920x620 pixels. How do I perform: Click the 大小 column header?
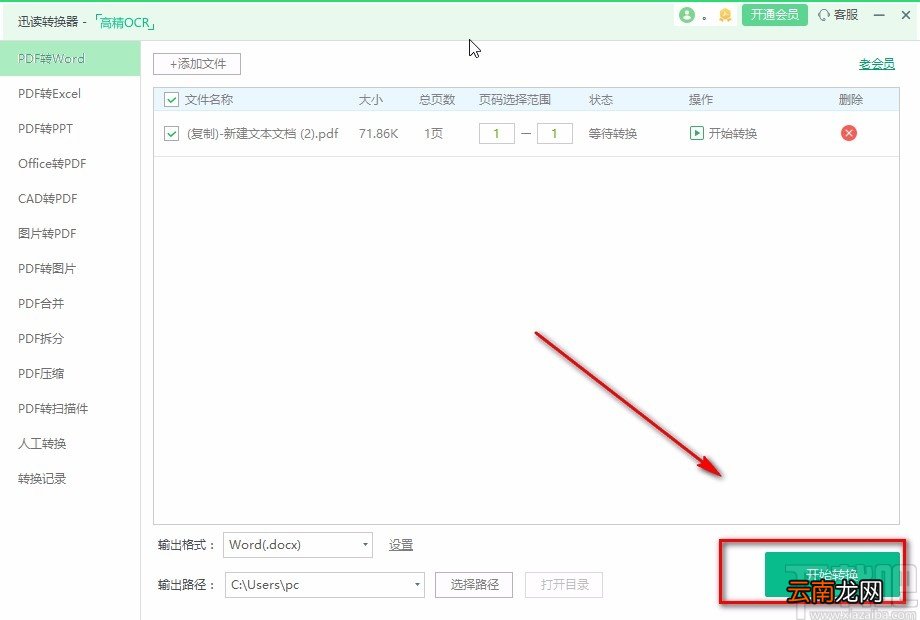click(x=370, y=100)
